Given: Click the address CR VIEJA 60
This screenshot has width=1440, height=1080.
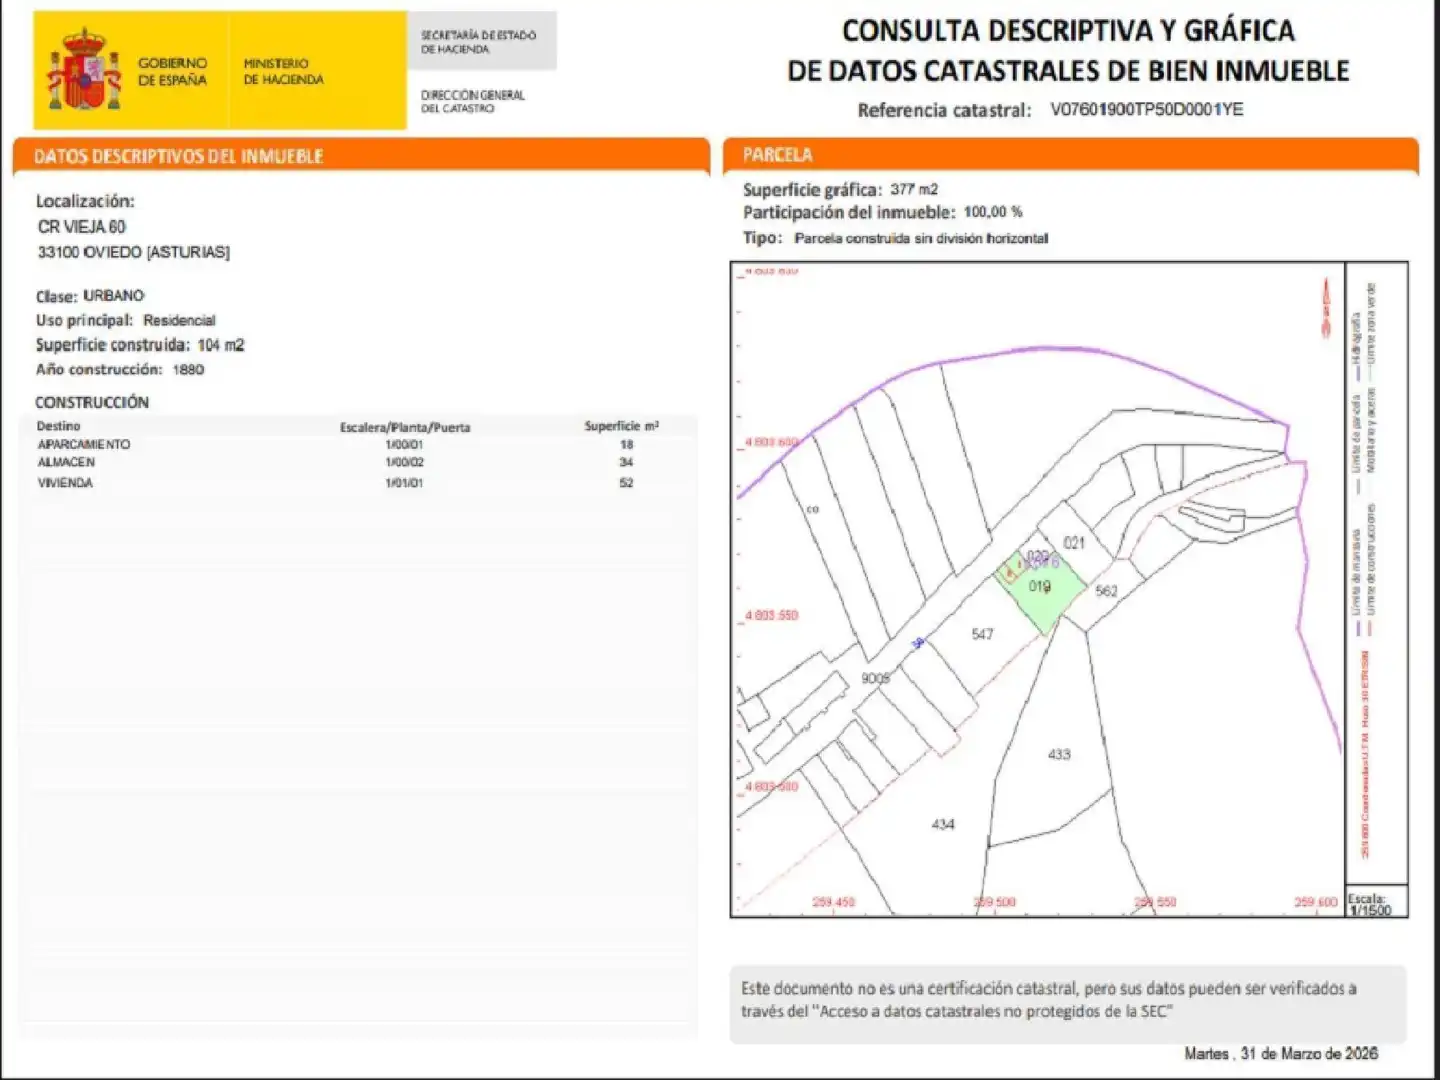Looking at the screenshot, I should click(x=82, y=227).
